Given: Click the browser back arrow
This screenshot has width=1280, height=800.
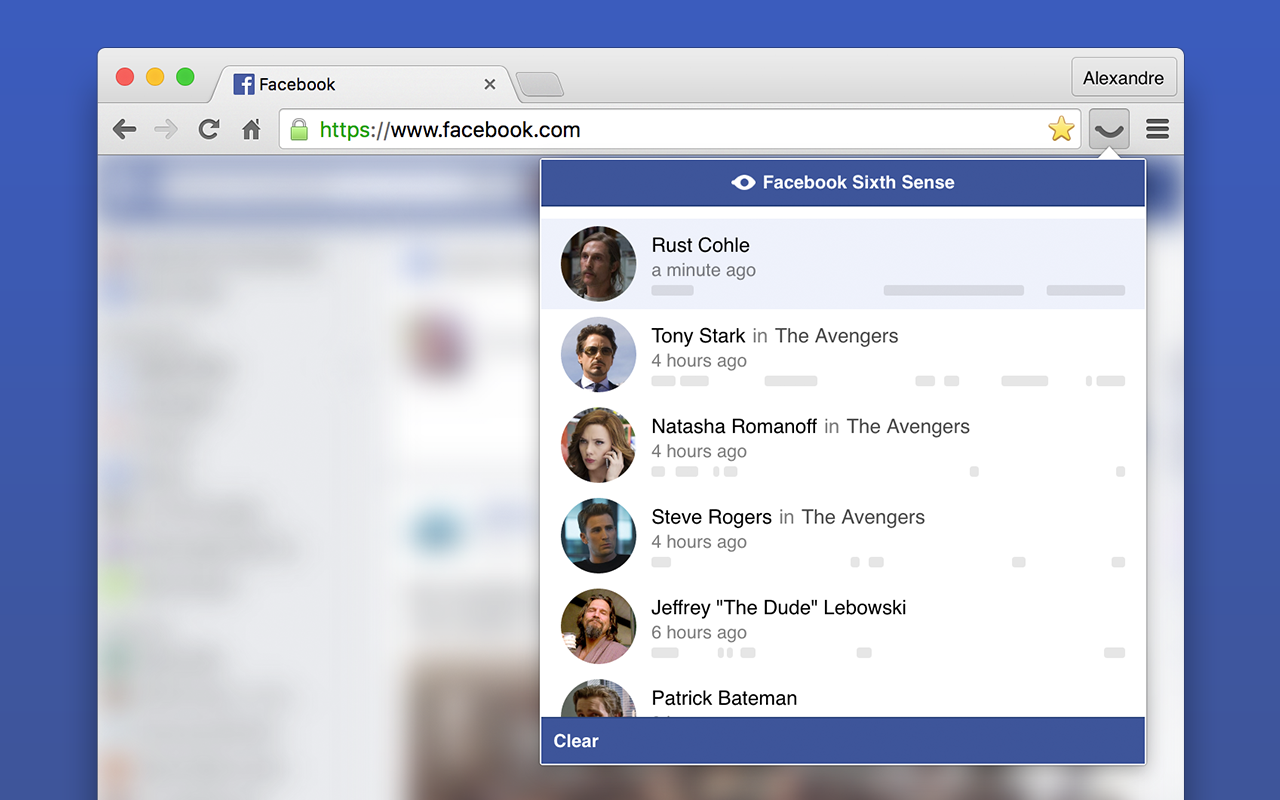Looking at the screenshot, I should 124,129.
